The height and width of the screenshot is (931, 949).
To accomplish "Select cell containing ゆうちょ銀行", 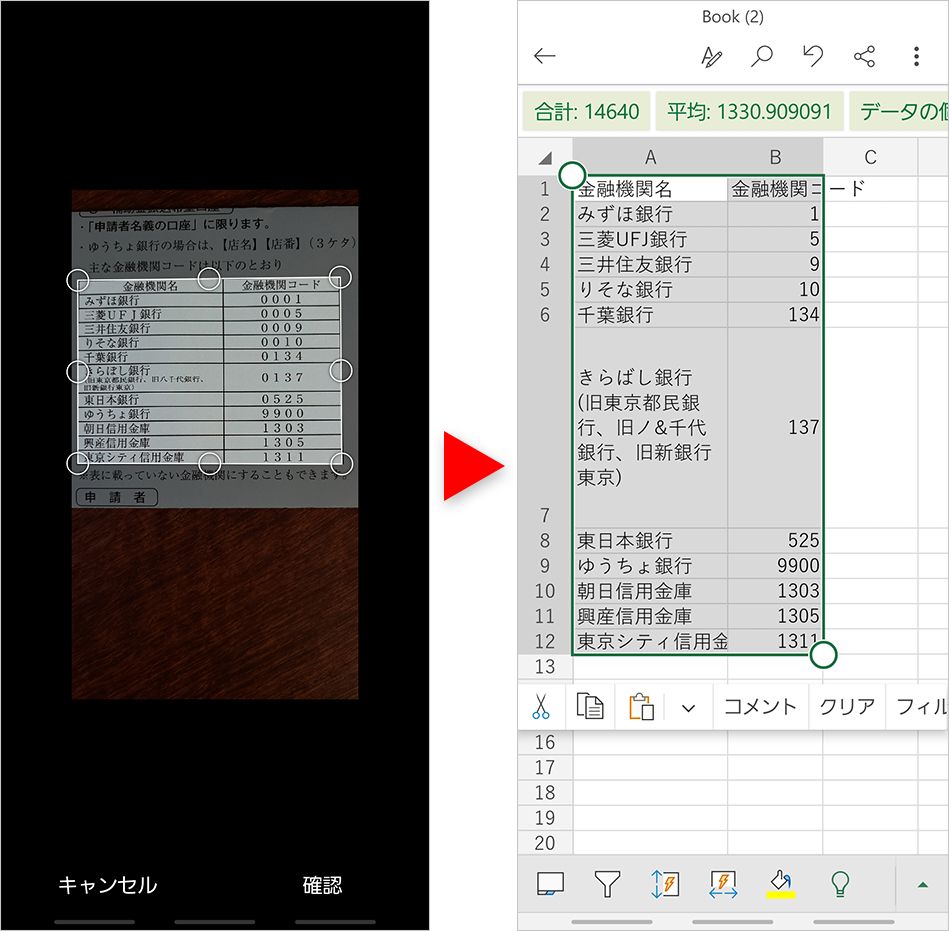I will tap(651, 565).
